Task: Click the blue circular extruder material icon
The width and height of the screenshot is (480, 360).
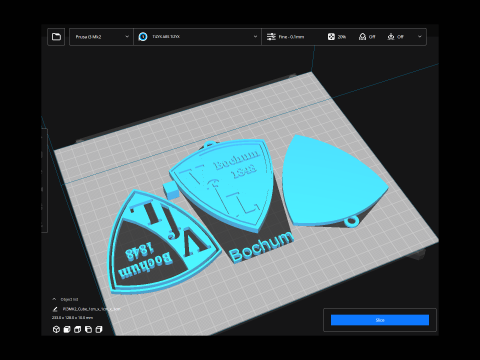Action: [143, 37]
